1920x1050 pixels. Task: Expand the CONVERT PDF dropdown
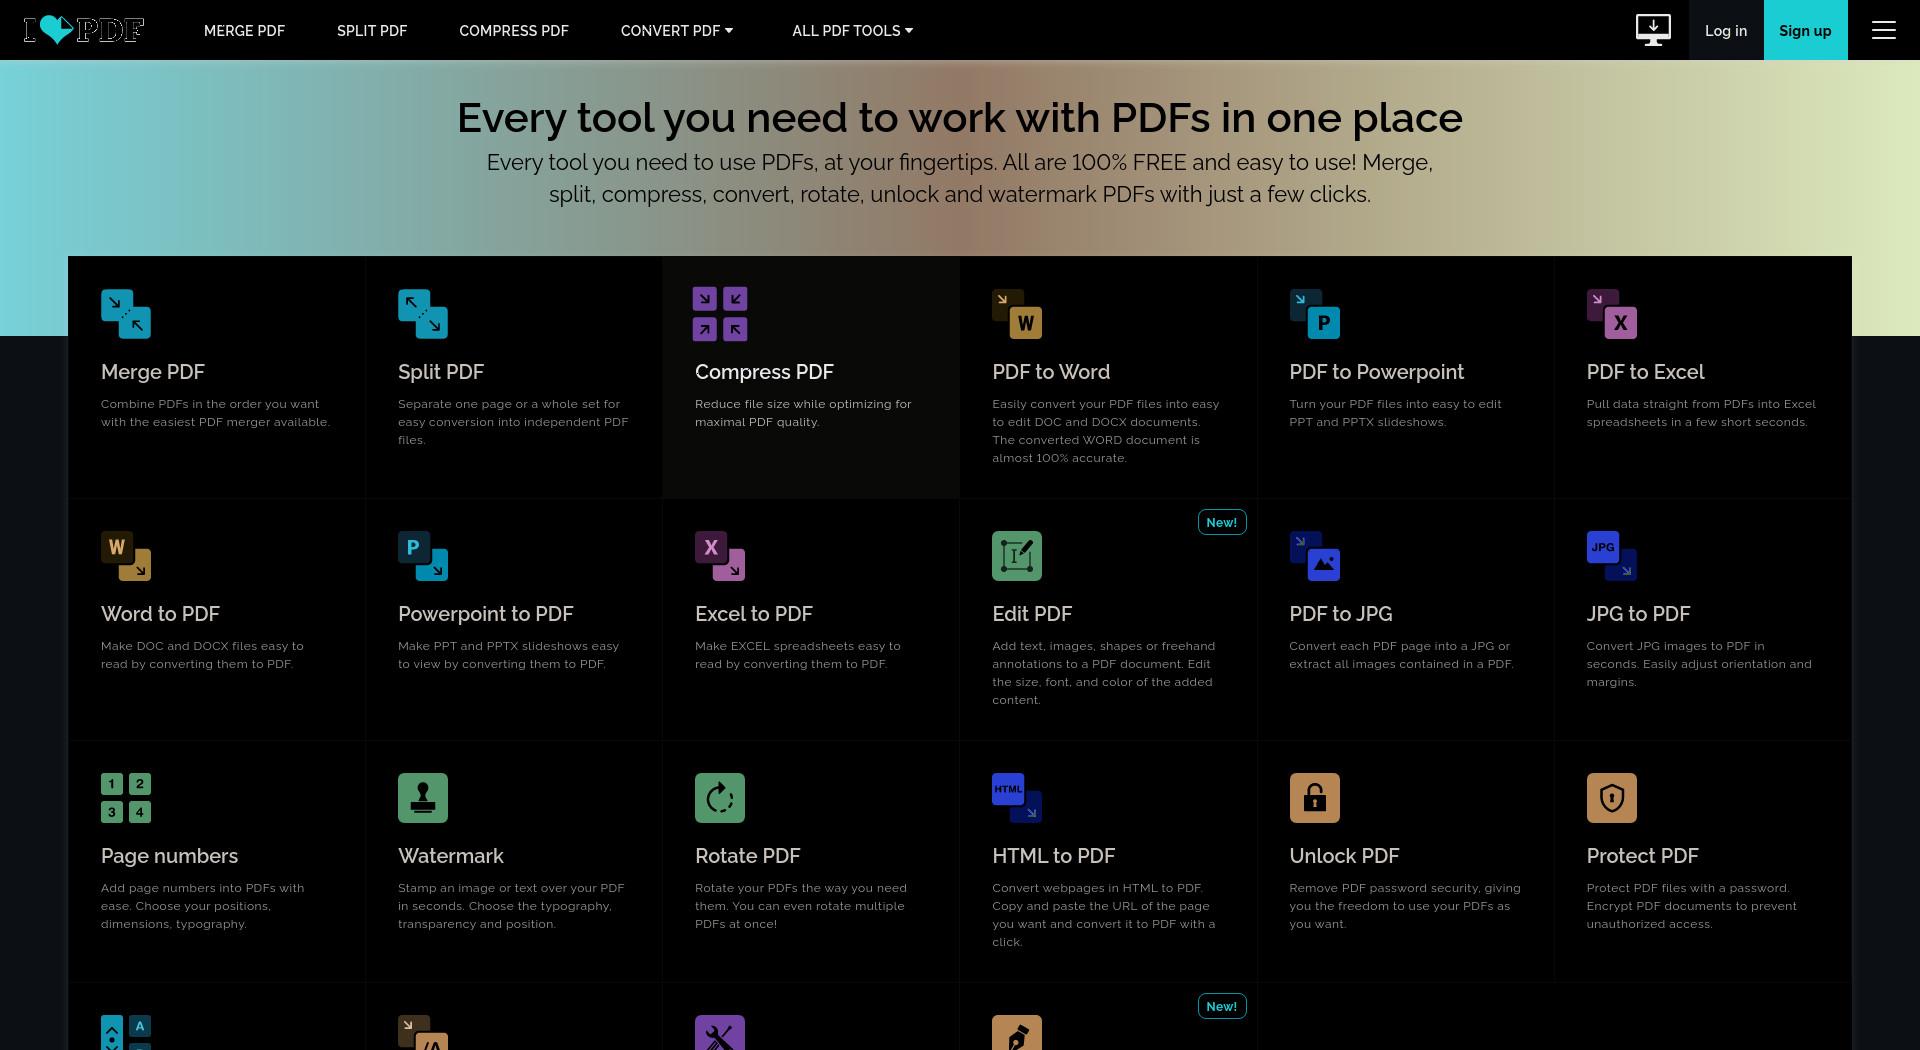(x=677, y=31)
